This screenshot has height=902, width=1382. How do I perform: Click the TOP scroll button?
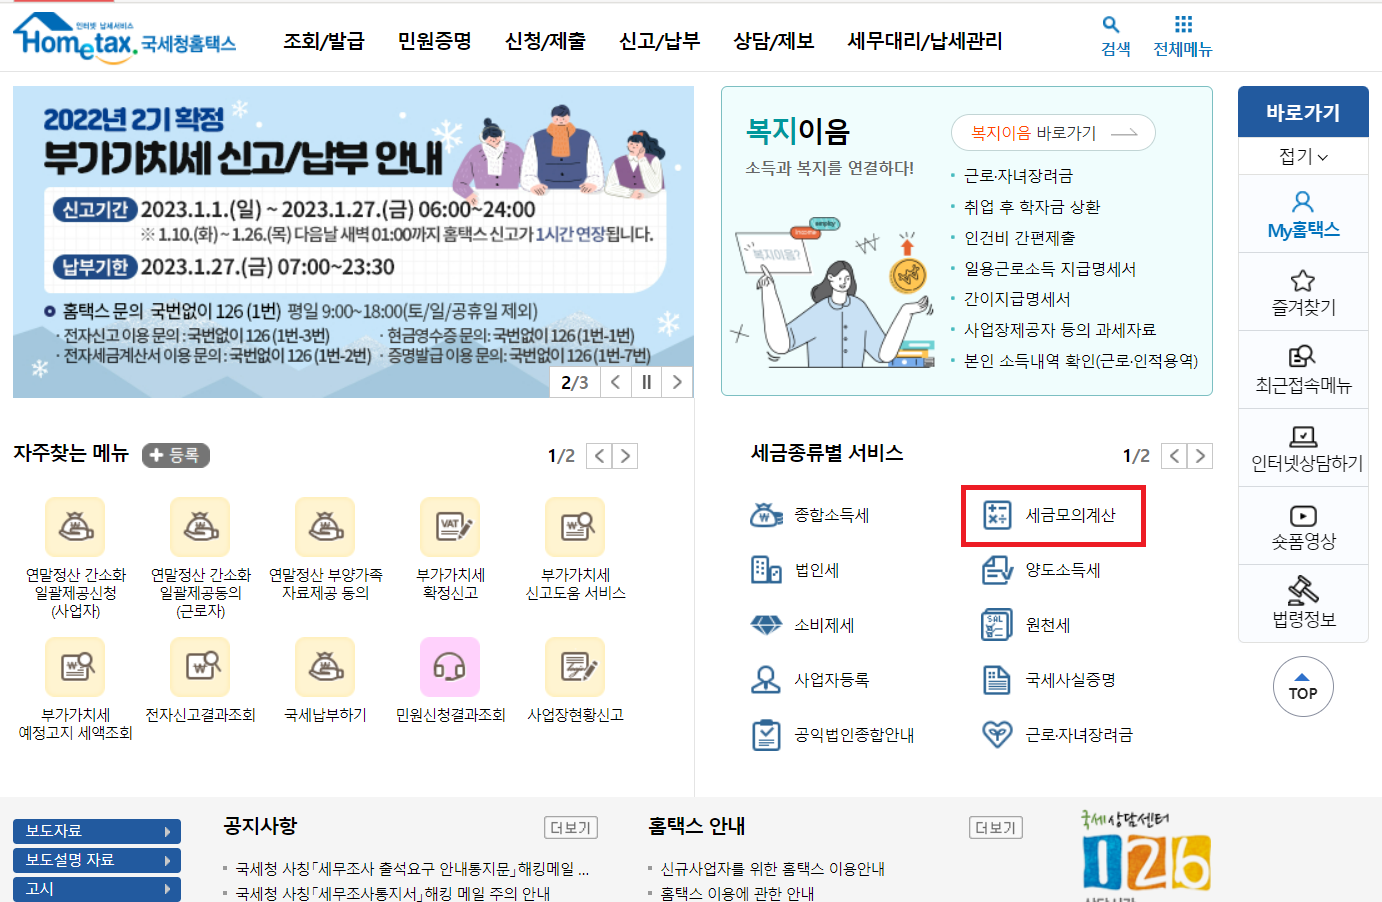click(1303, 687)
